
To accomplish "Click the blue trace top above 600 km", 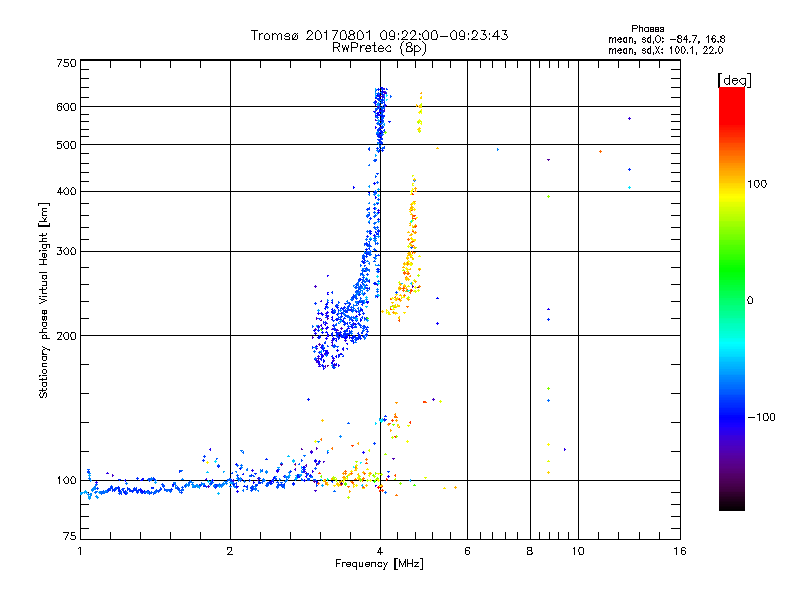I will click(x=381, y=99).
